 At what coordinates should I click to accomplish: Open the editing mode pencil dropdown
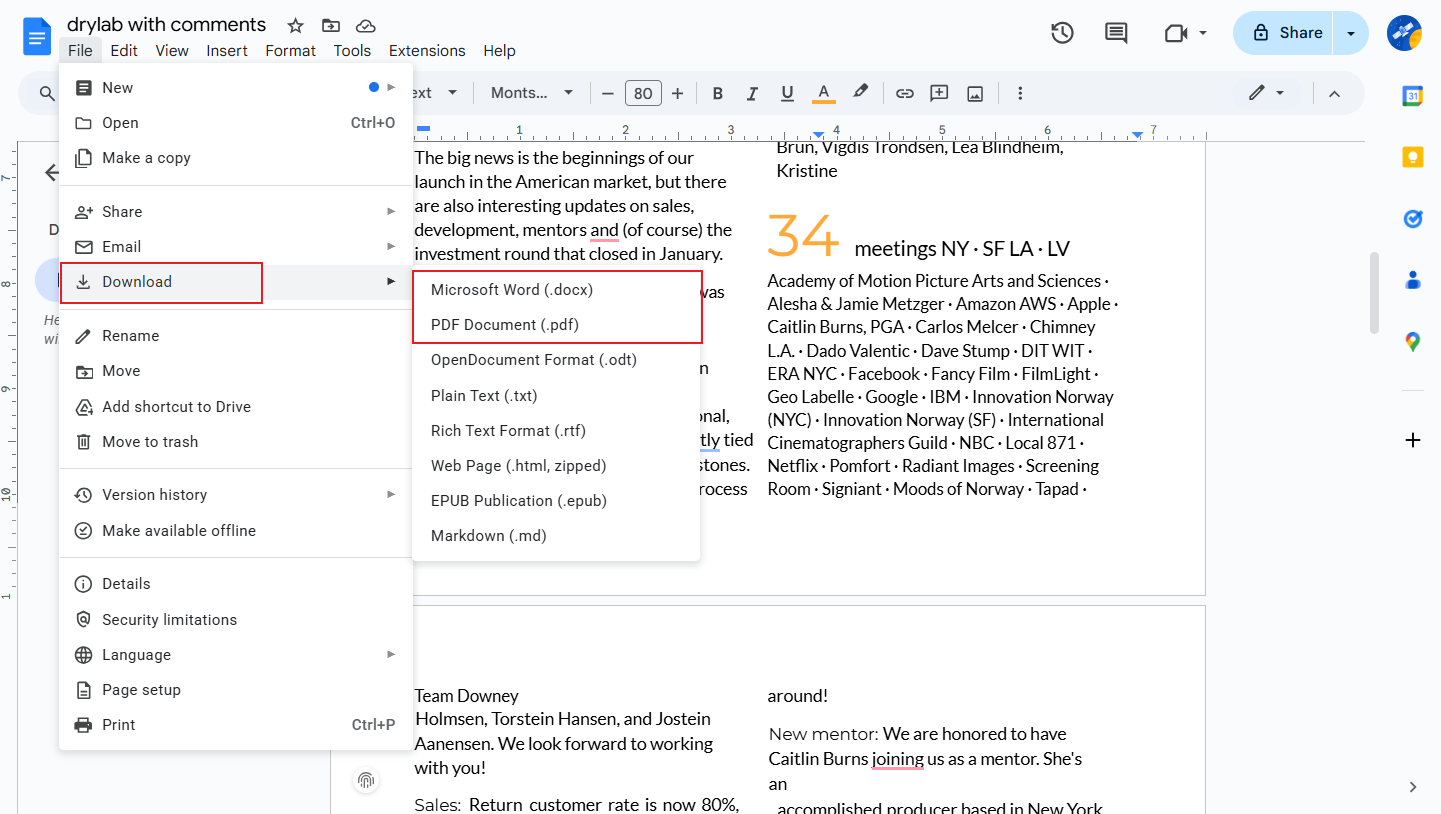[x=1266, y=92]
